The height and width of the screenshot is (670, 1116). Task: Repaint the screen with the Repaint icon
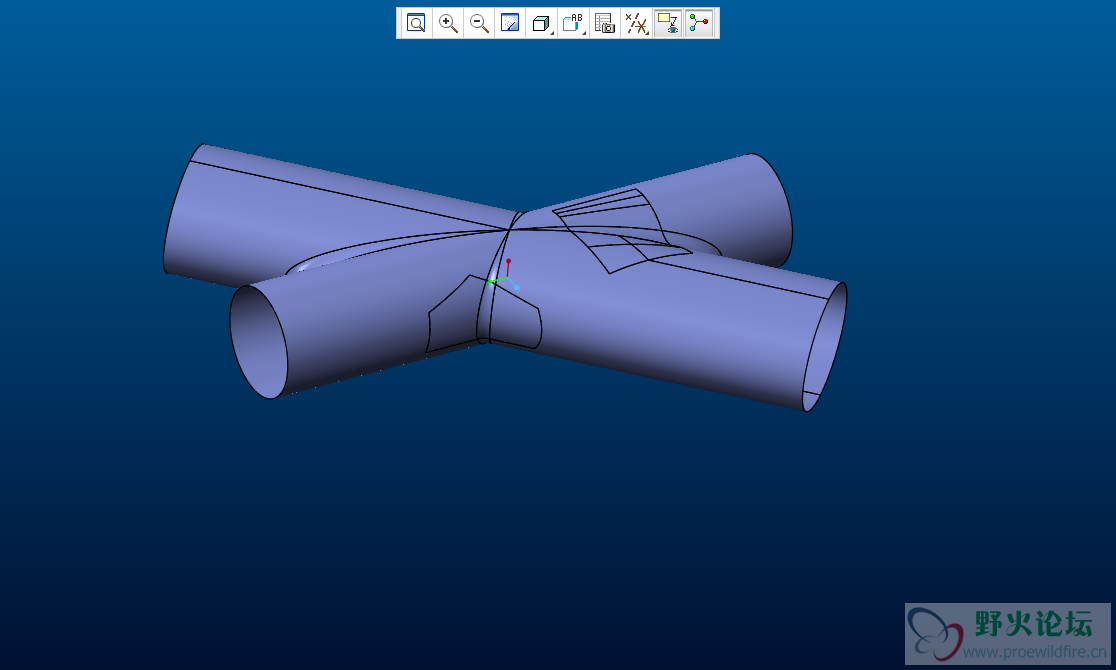pos(510,23)
